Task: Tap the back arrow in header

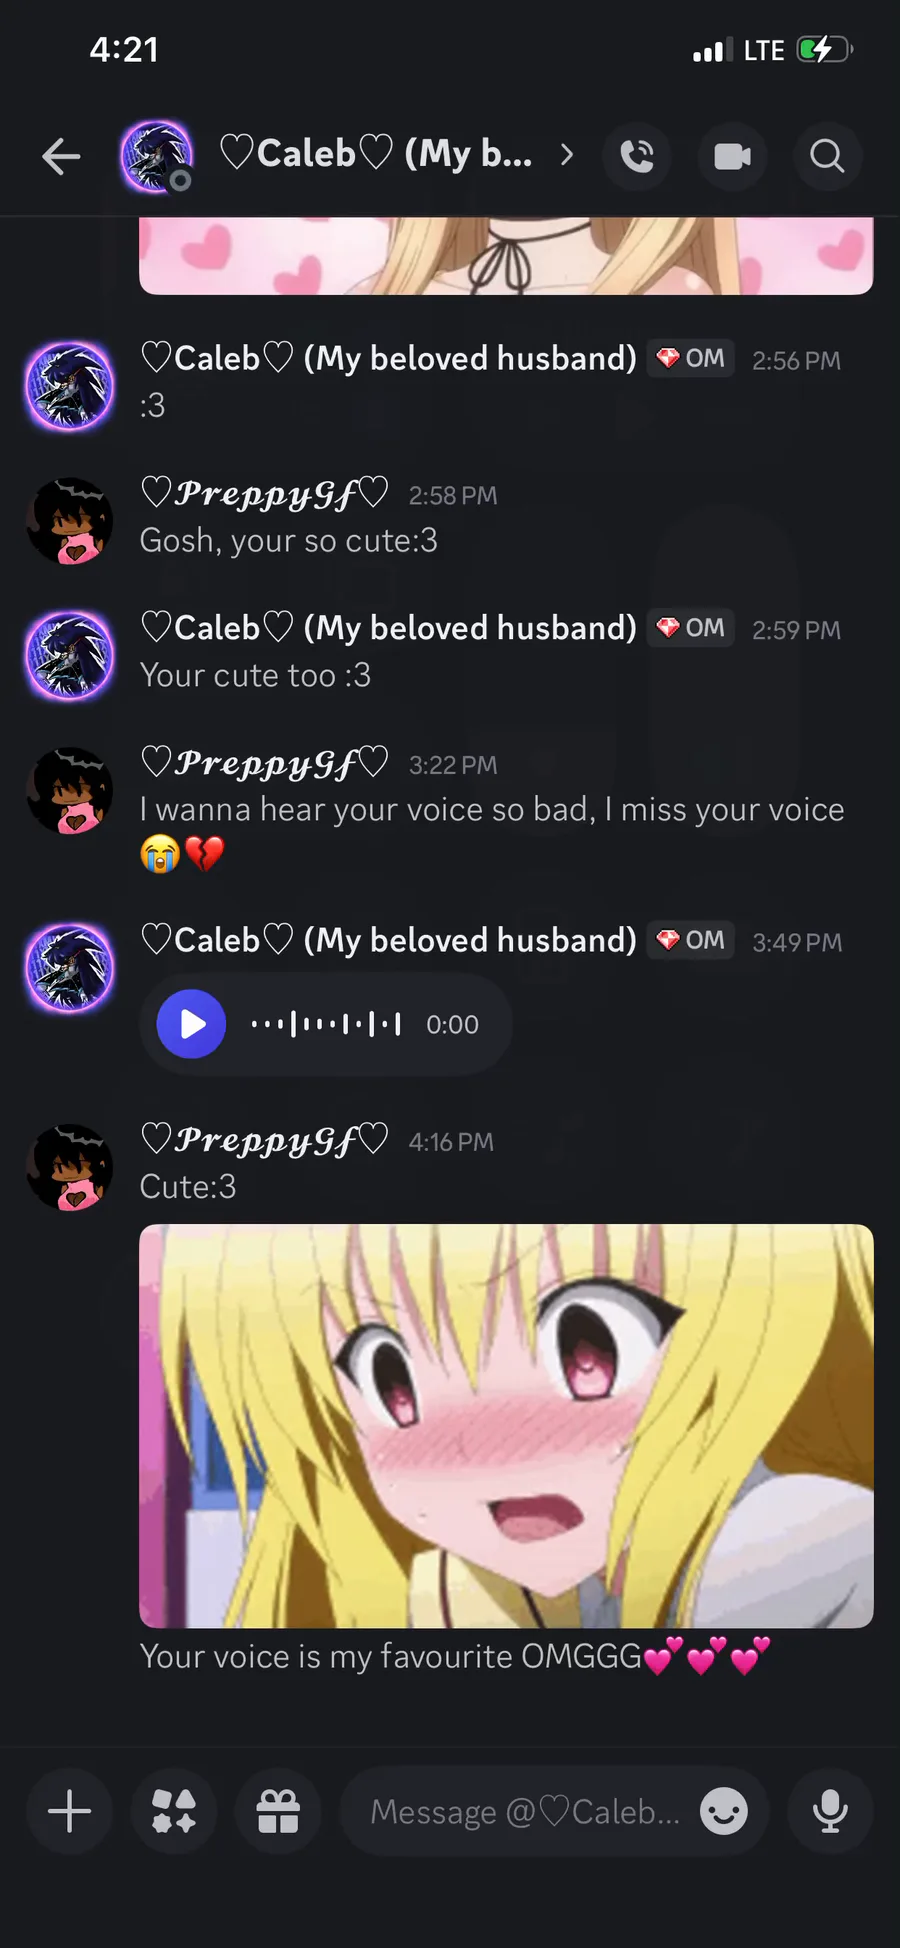Action: 61,156
